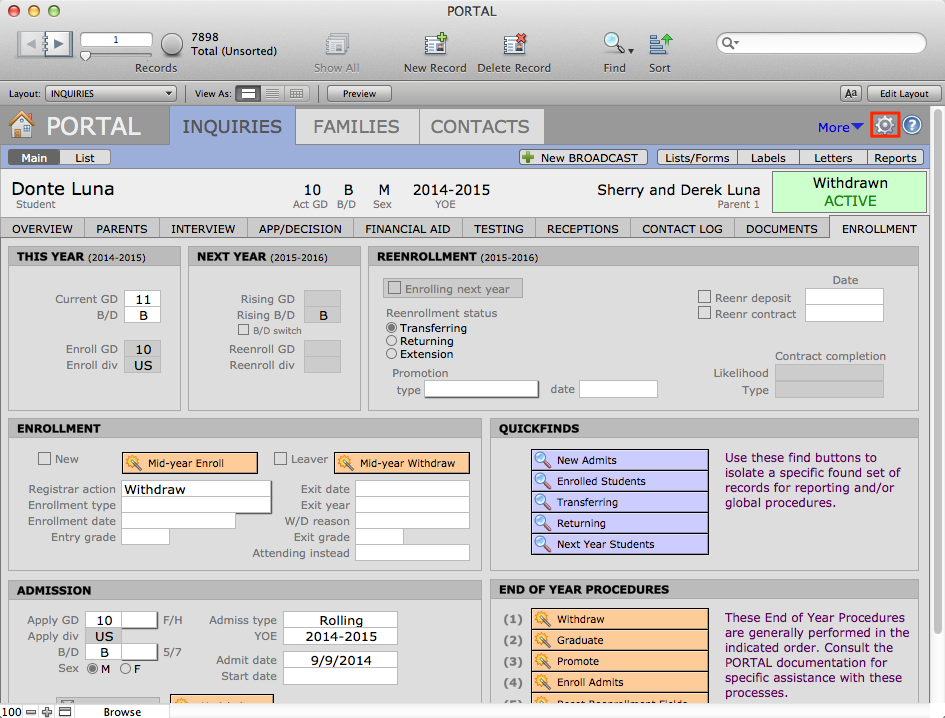Check the Reenr contract checkbox
The height and width of the screenshot is (718, 945).
(x=704, y=313)
